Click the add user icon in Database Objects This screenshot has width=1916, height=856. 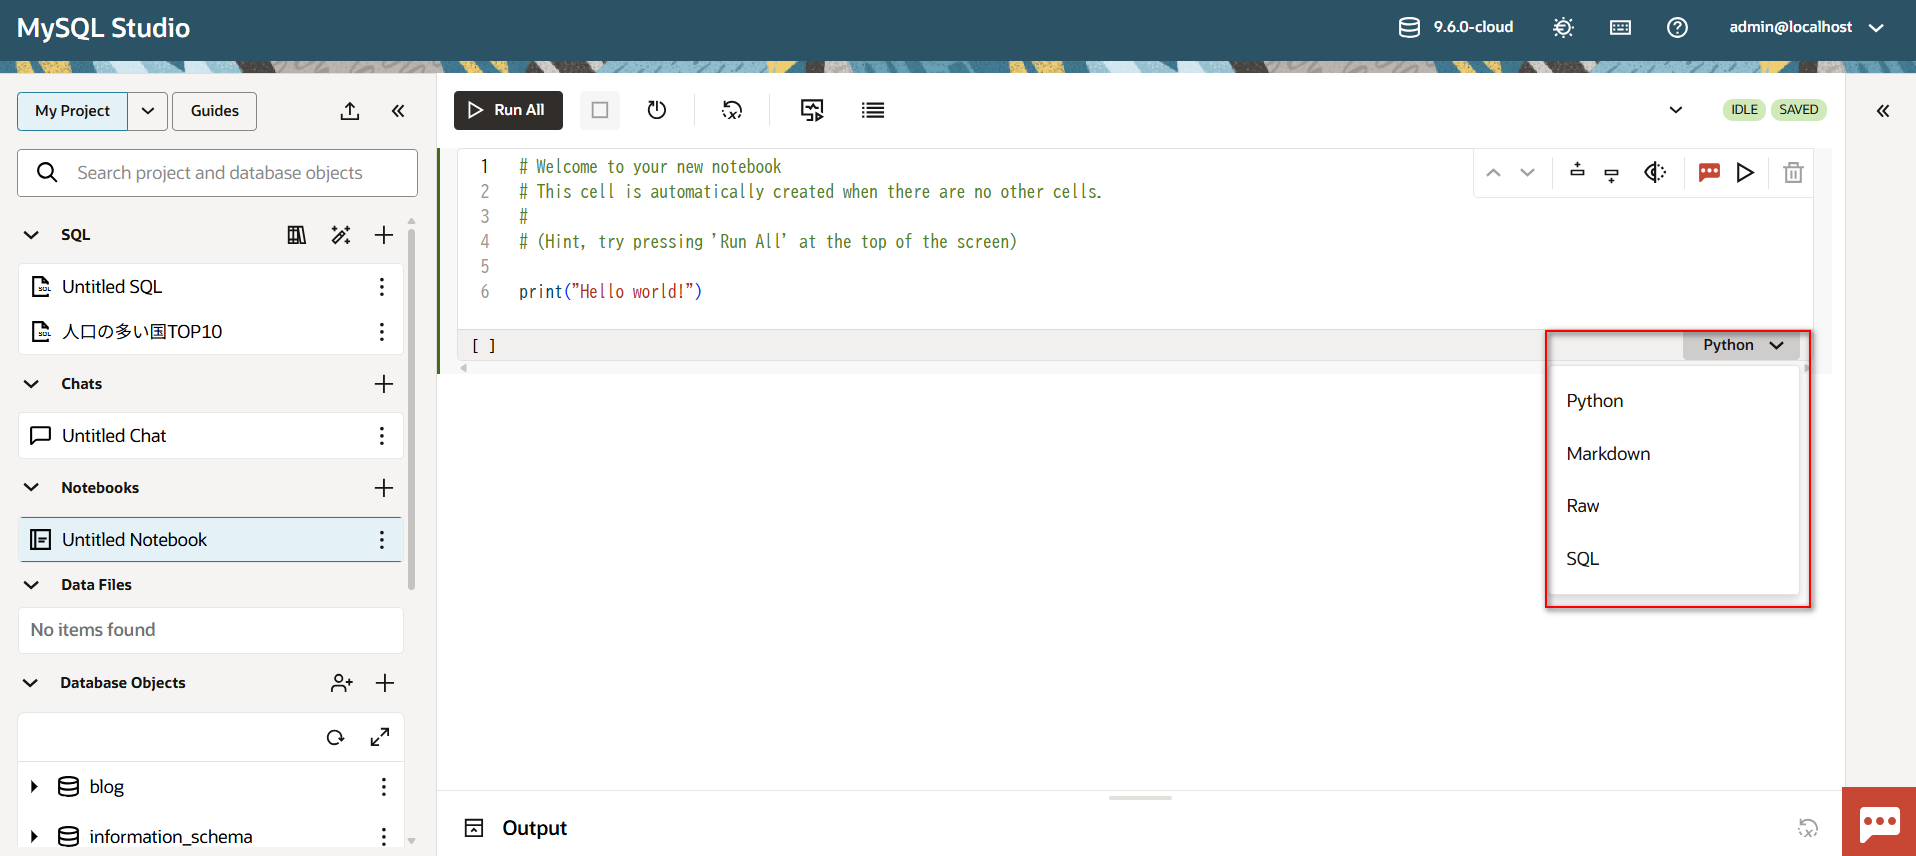[341, 683]
